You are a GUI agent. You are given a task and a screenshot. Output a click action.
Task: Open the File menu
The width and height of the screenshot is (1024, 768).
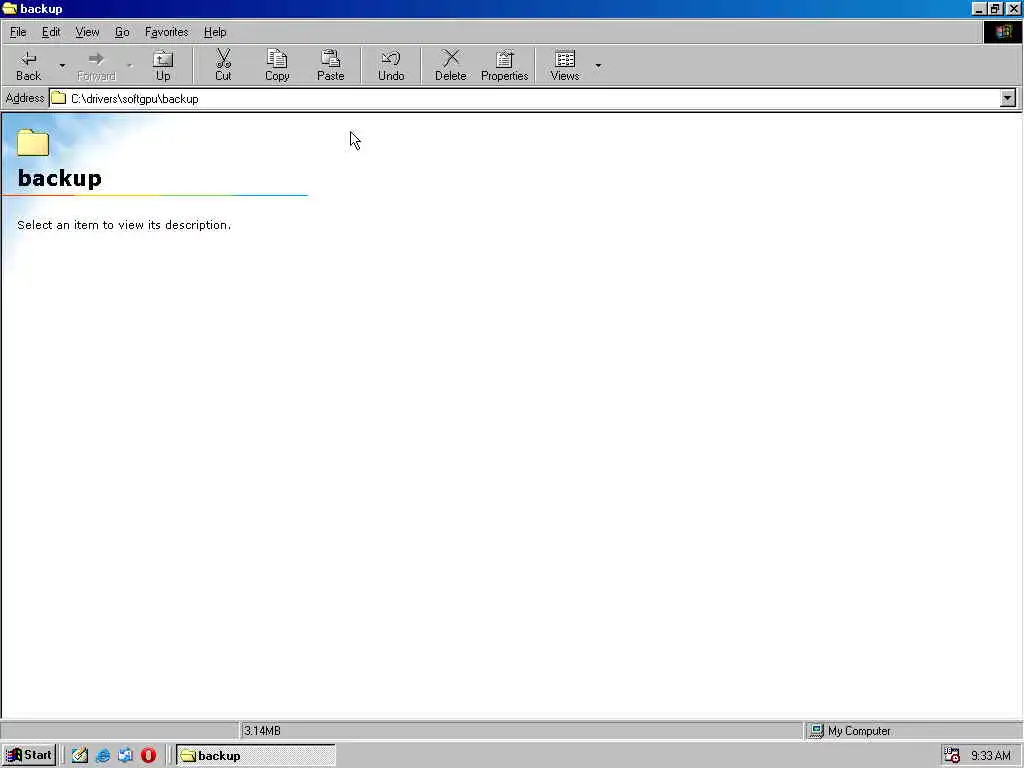18,32
